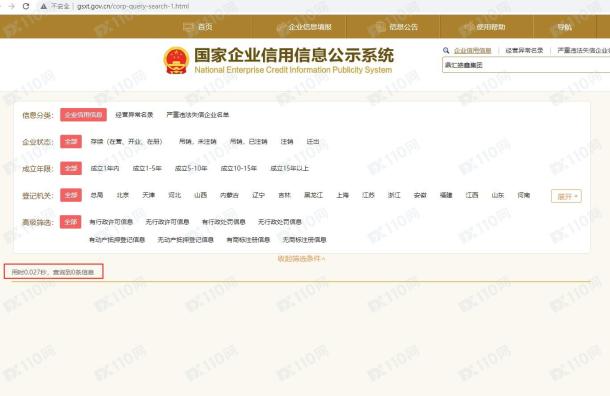Choose 安徽 as the registration authority
The width and height of the screenshot is (610, 396).
(x=420, y=195)
